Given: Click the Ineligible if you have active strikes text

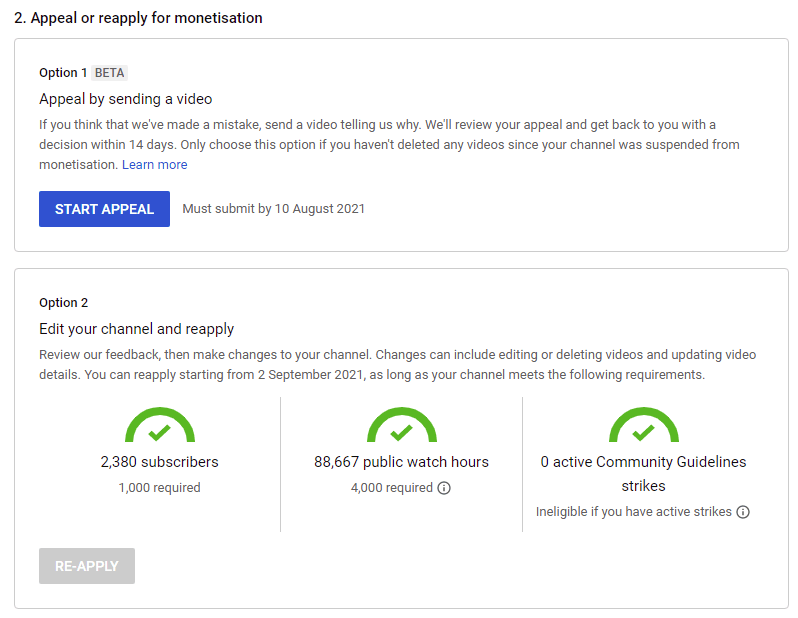Looking at the screenshot, I should pyautogui.click(x=634, y=512).
